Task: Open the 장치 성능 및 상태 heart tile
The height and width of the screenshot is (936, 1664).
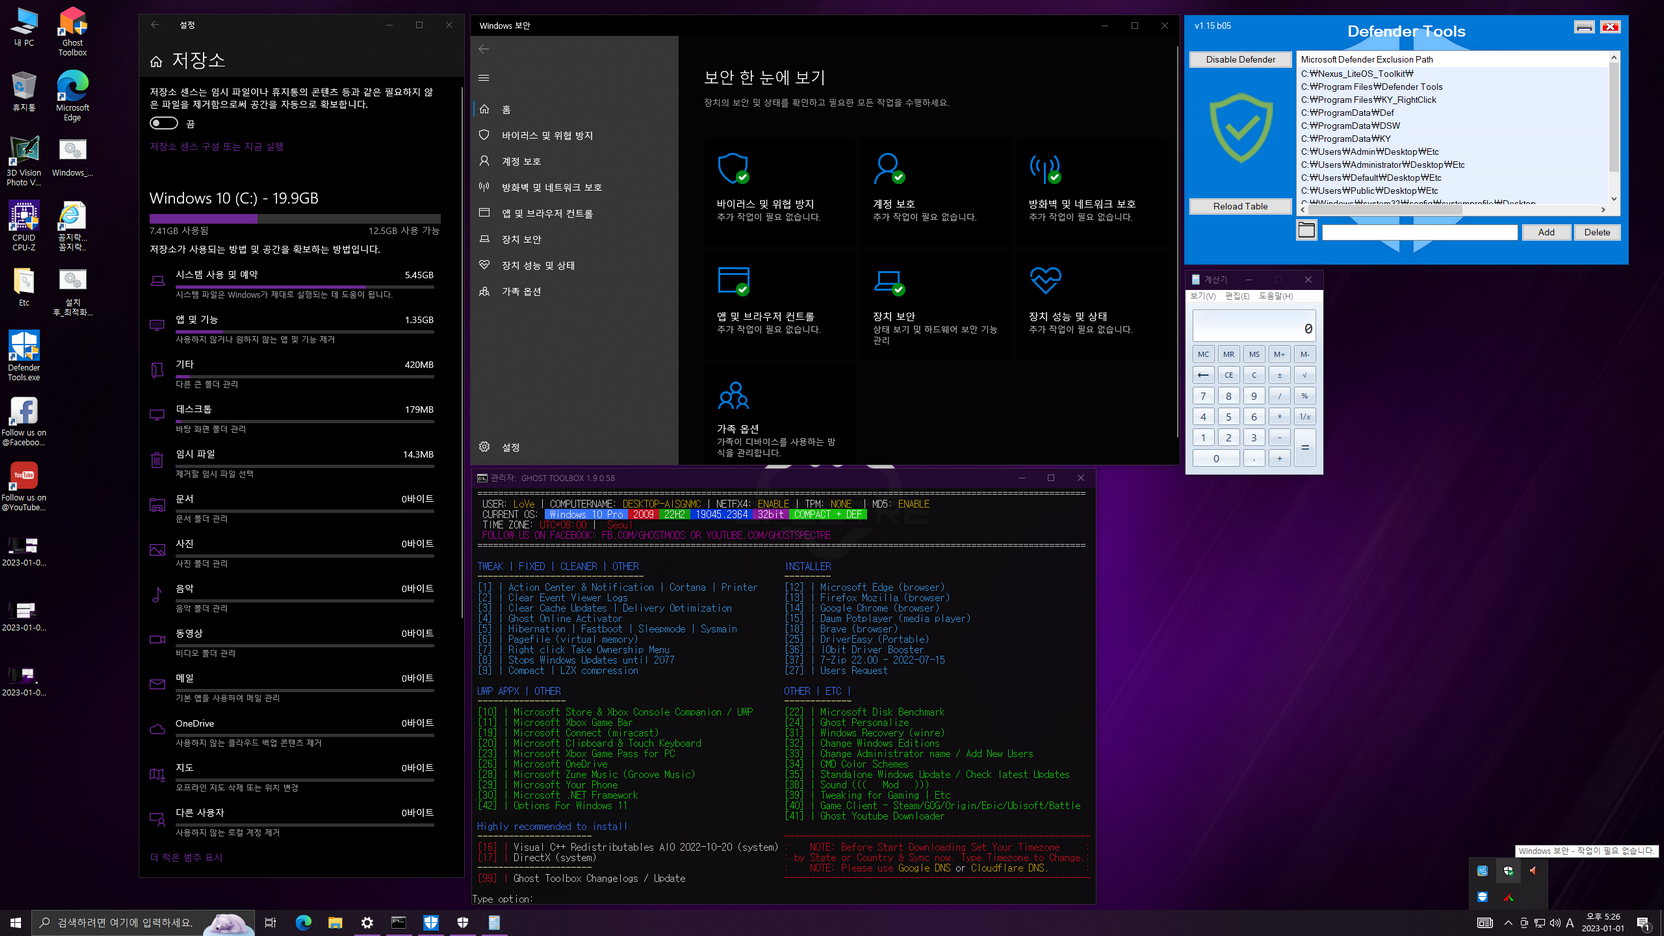Action: [x=1090, y=303]
